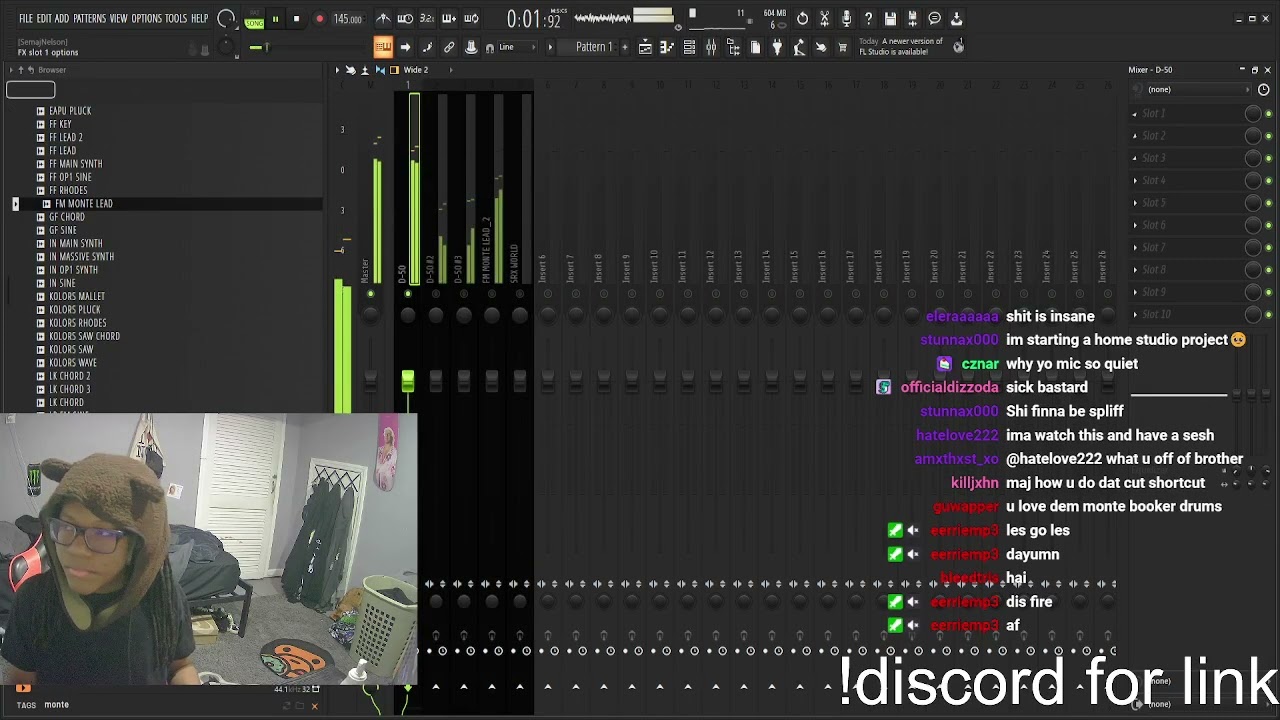Toggle the metronome icon
This screenshot has width=1280, height=720.
[383, 19]
